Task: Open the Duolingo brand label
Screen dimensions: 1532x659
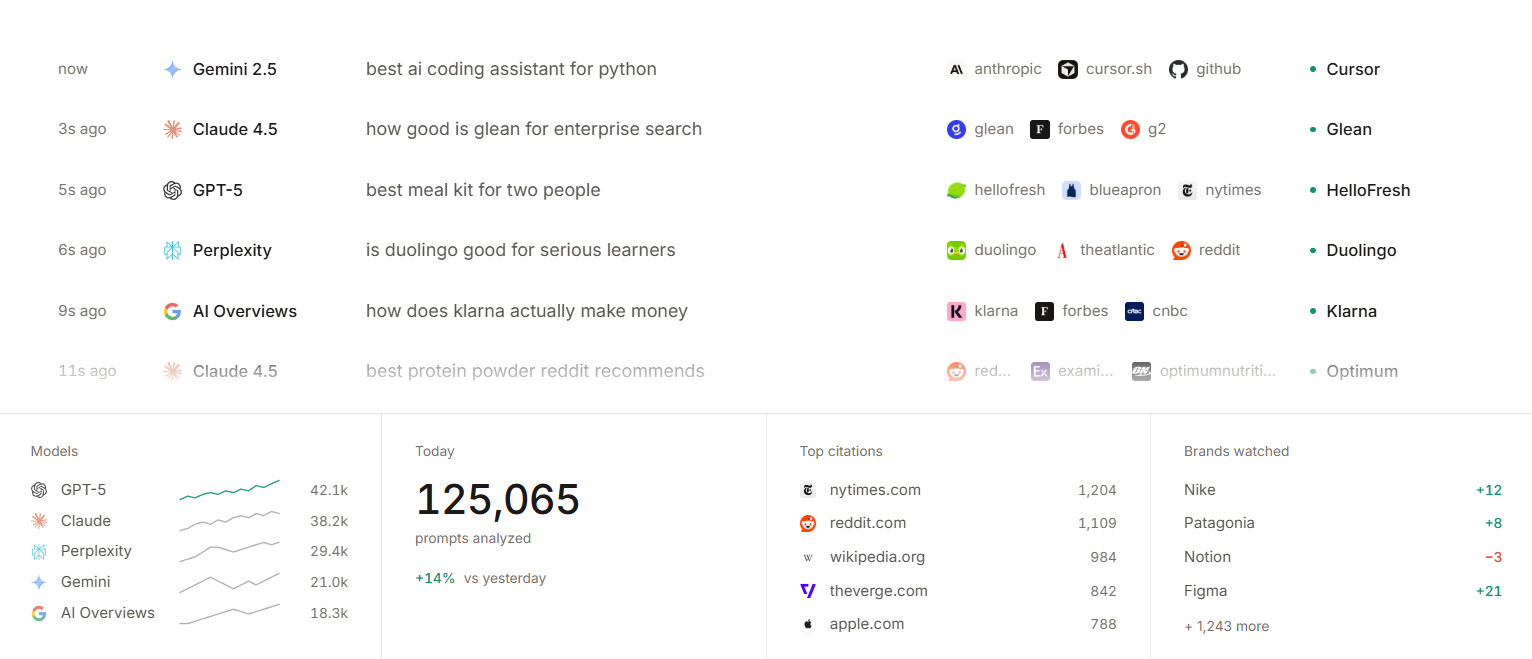Action: [x=1361, y=250]
